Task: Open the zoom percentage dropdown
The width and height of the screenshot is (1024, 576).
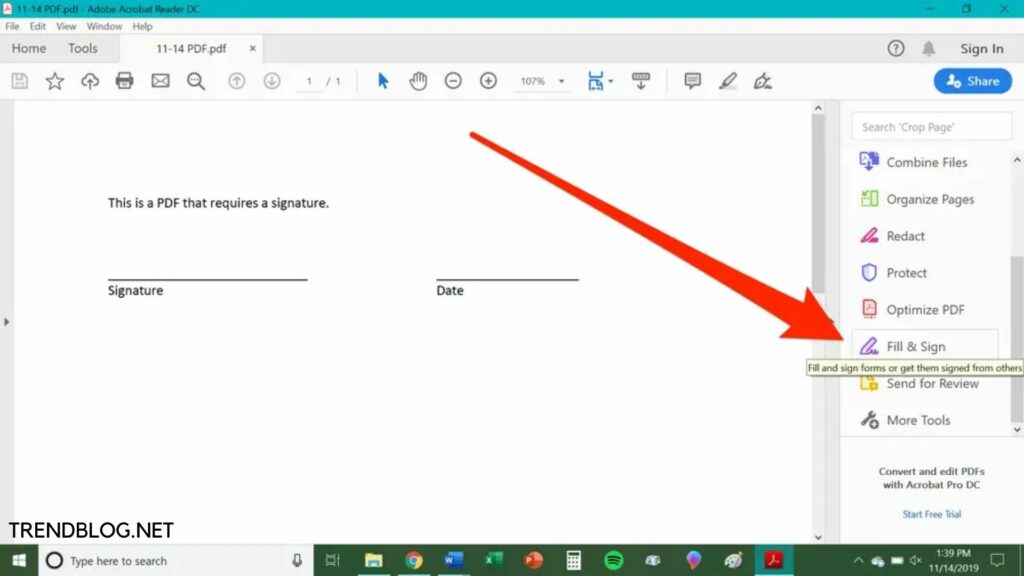Action: pos(560,81)
